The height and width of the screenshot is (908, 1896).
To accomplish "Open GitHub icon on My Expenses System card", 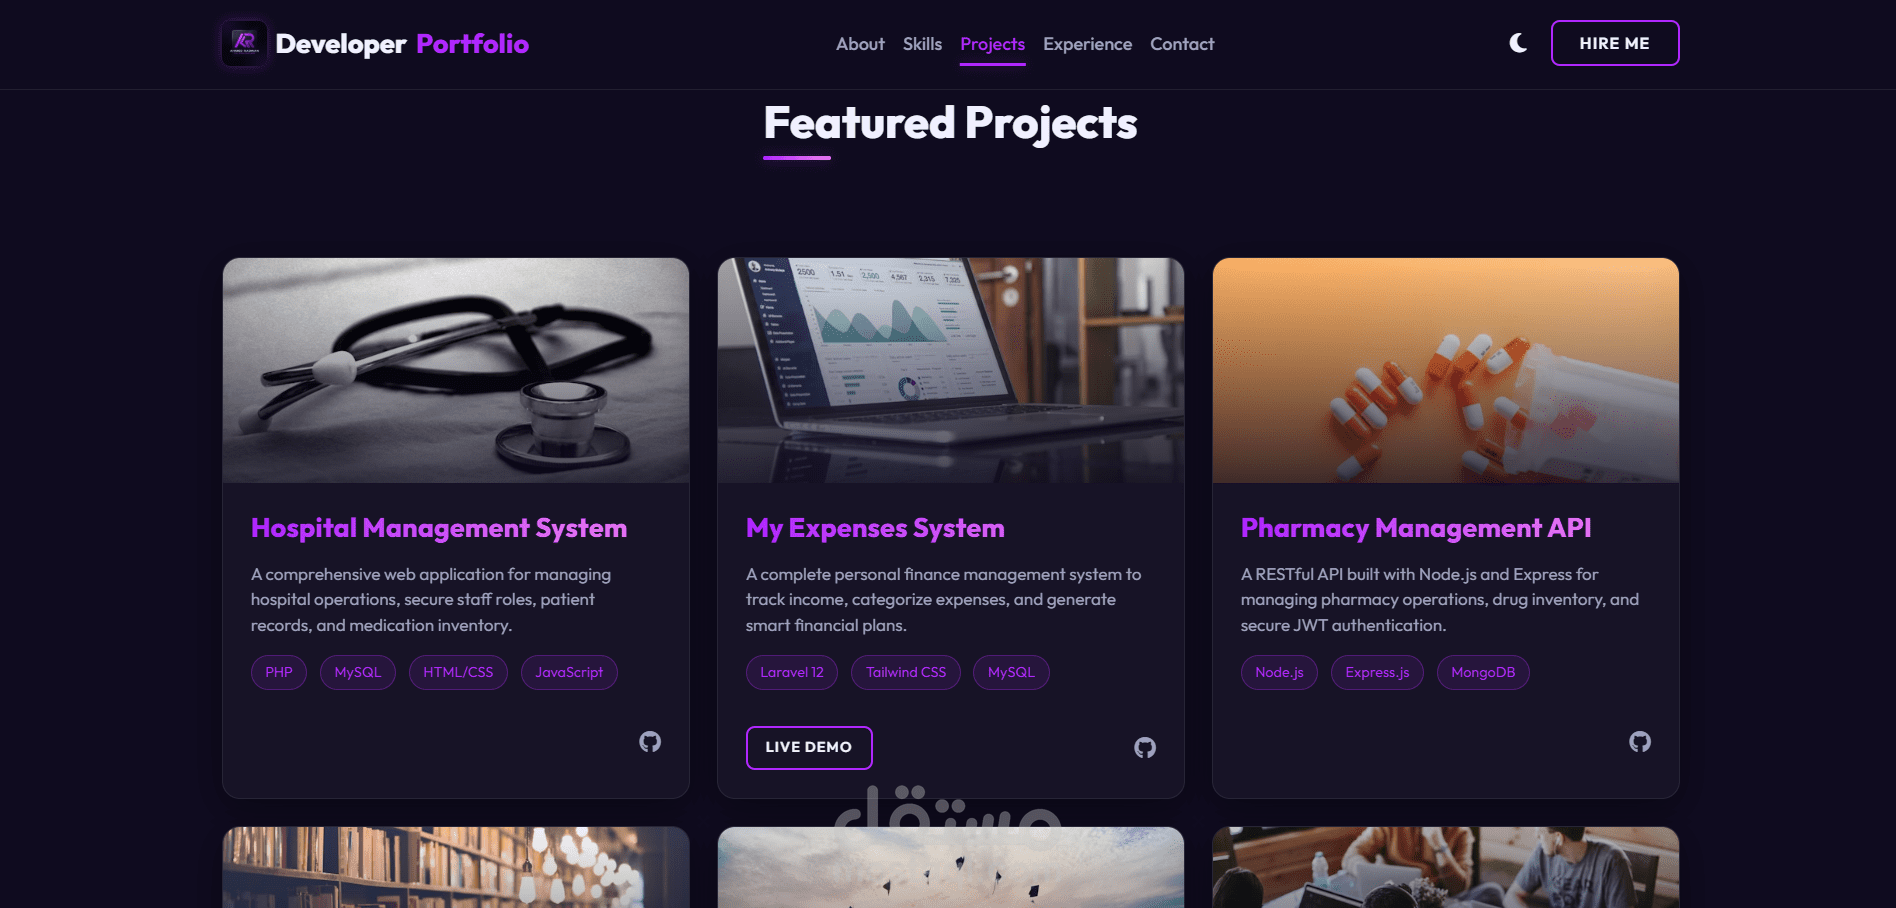I will click(1145, 748).
